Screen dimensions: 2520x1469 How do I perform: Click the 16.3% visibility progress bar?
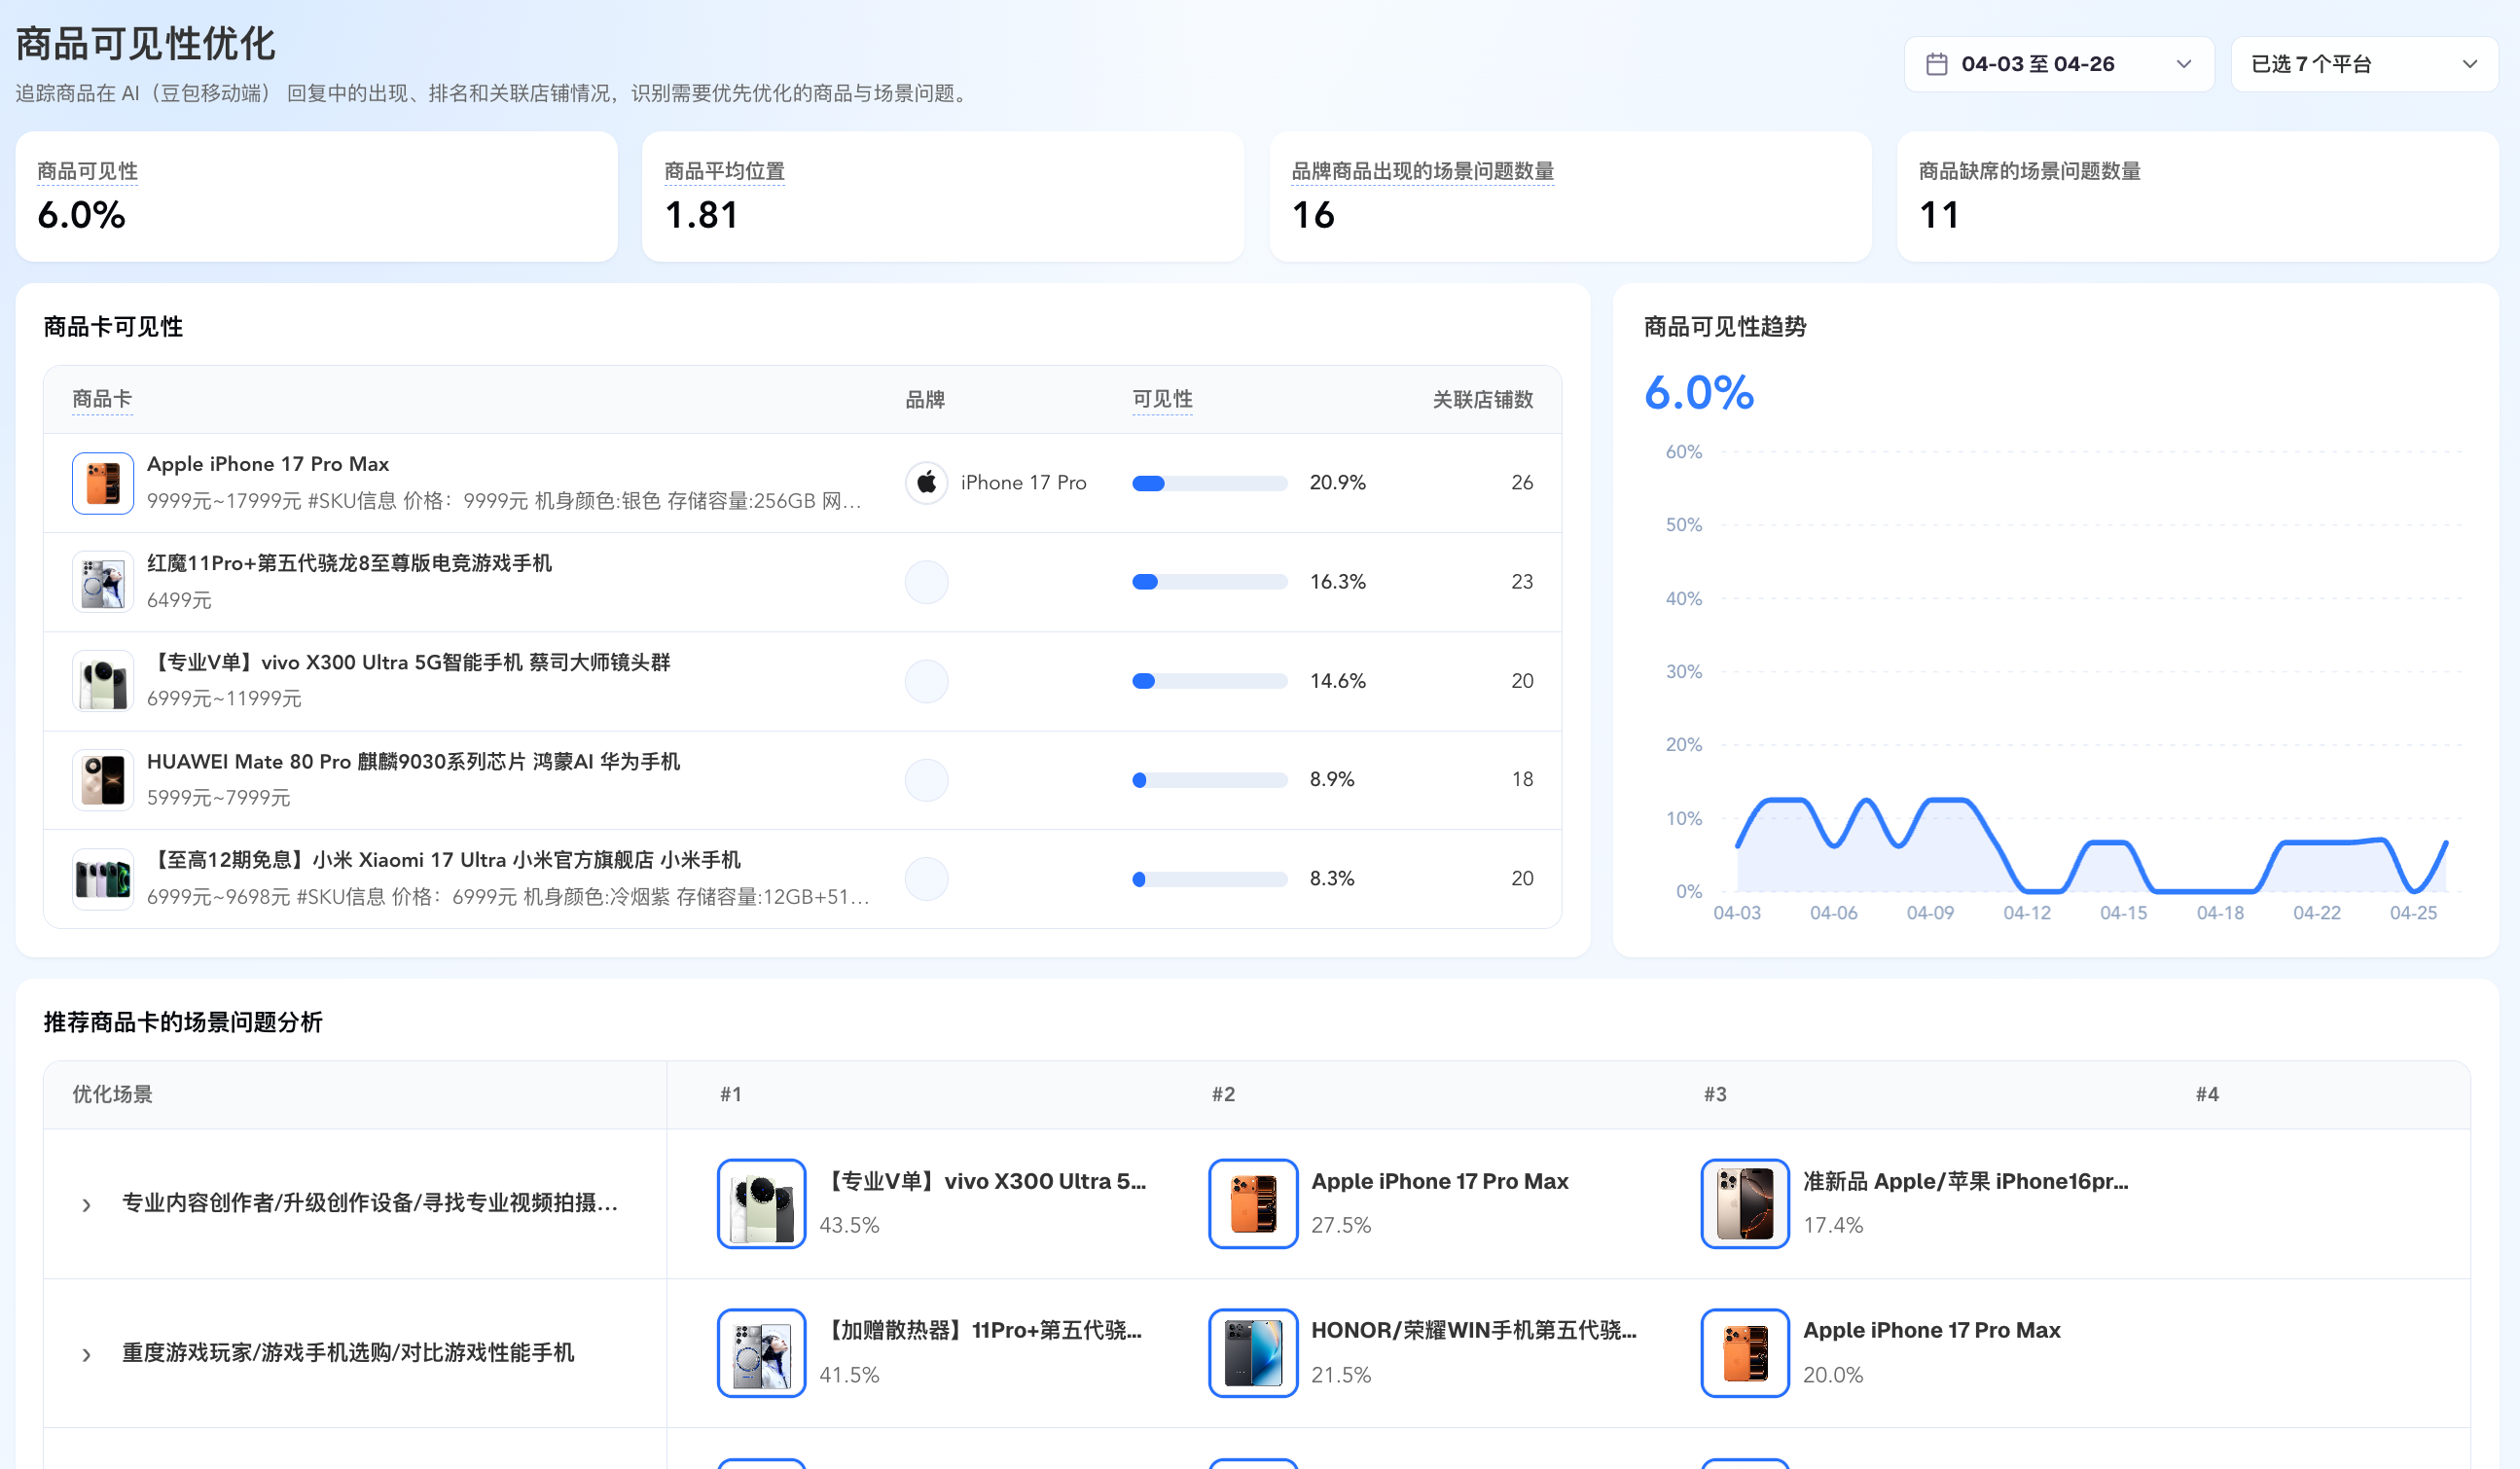pos(1209,582)
